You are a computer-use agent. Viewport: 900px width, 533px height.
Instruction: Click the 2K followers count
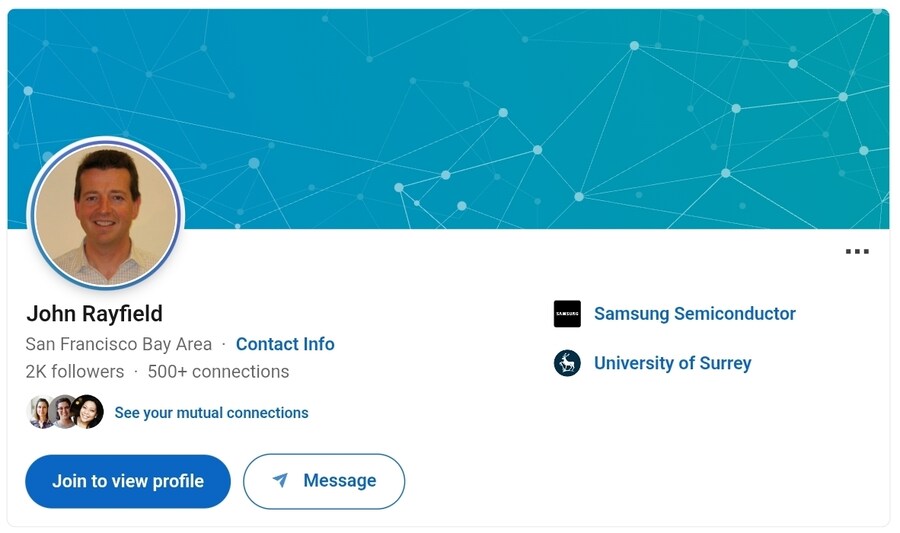pos(75,372)
